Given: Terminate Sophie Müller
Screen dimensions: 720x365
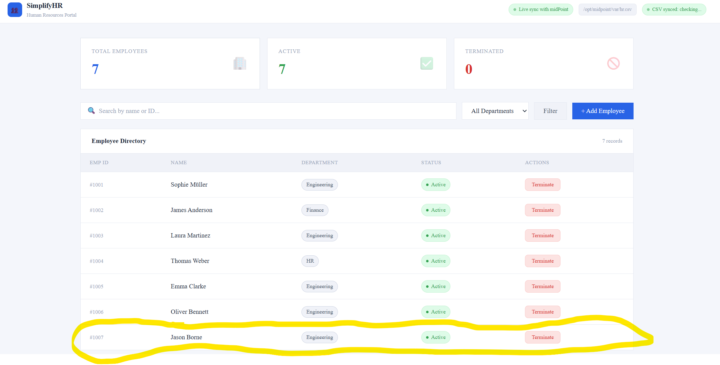Looking at the screenshot, I should 543,185.
